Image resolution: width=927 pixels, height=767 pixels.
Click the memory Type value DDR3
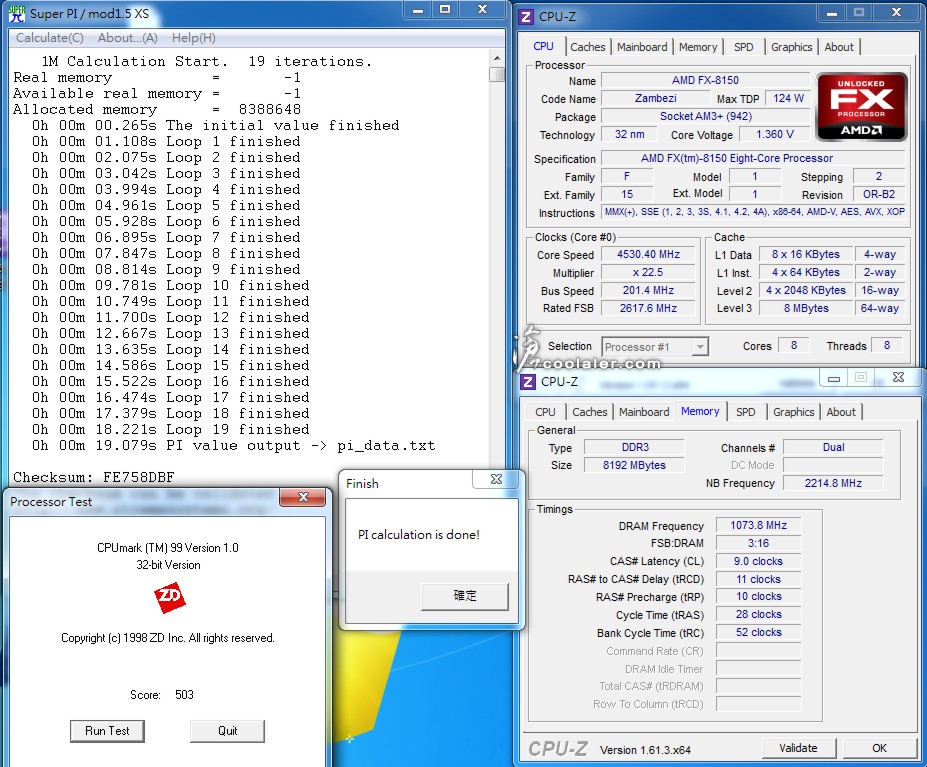635,447
